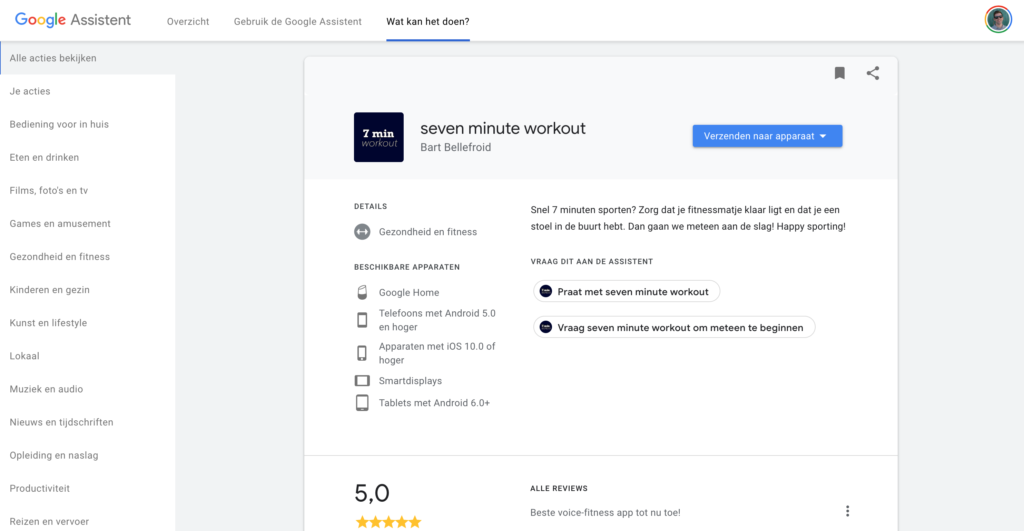This screenshot has height=531, width=1024.
Task: Open Eten en drinken category
Action: (x=88, y=157)
